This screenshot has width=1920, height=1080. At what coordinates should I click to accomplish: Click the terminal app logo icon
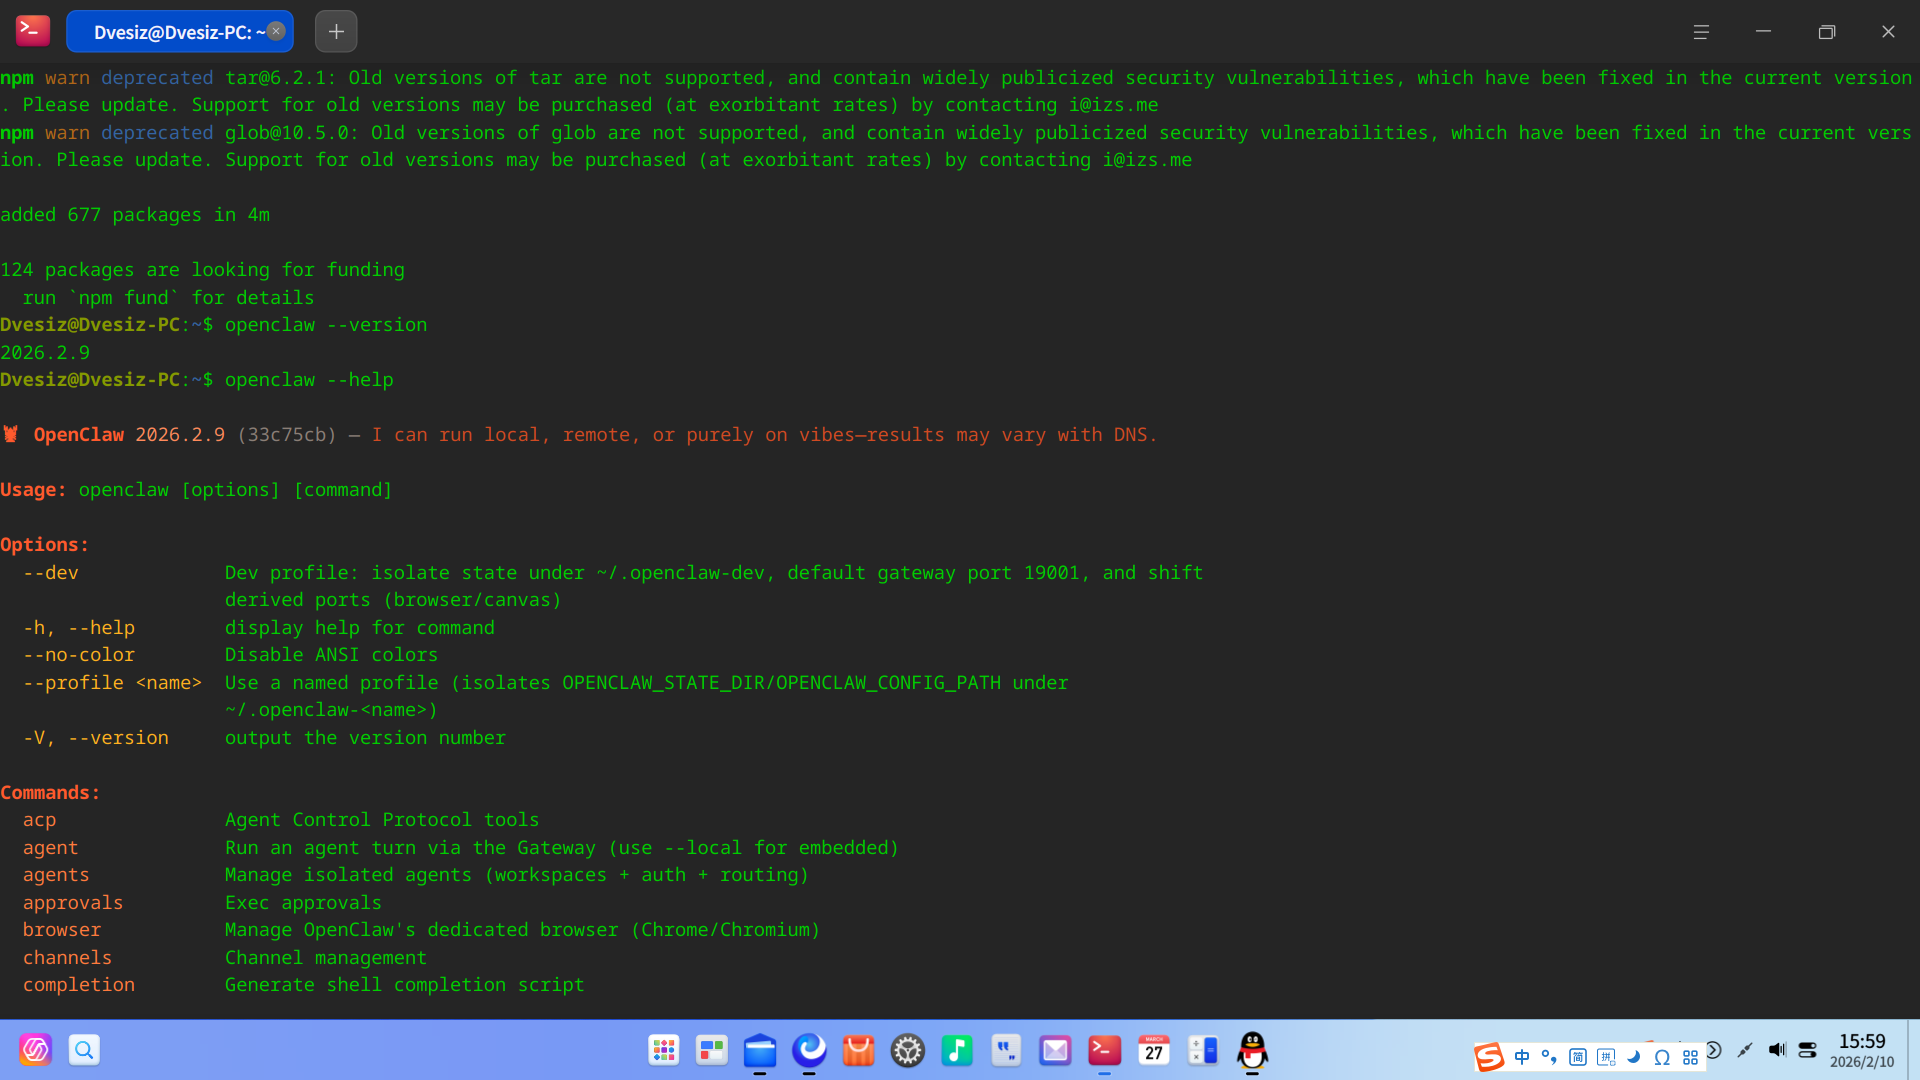coord(33,31)
